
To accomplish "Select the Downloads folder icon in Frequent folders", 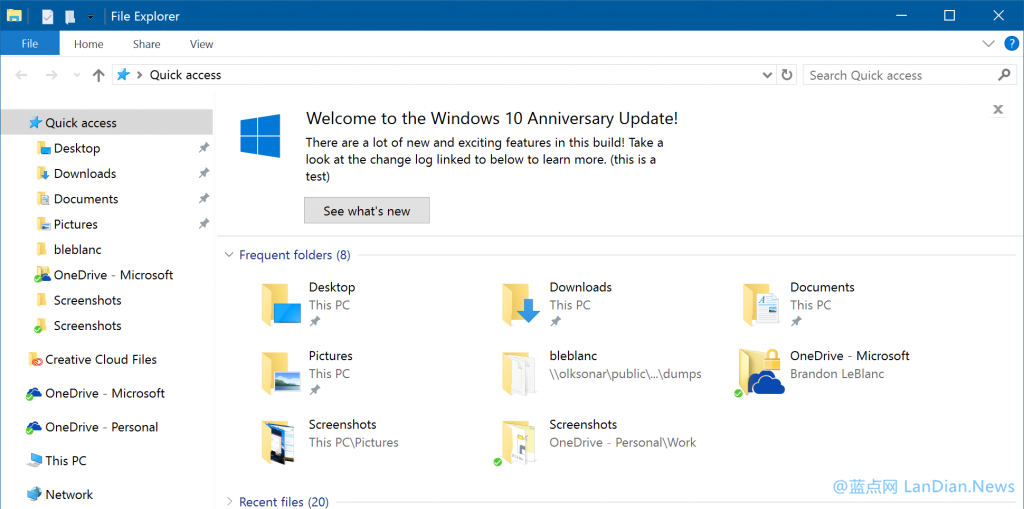I will click(521, 304).
